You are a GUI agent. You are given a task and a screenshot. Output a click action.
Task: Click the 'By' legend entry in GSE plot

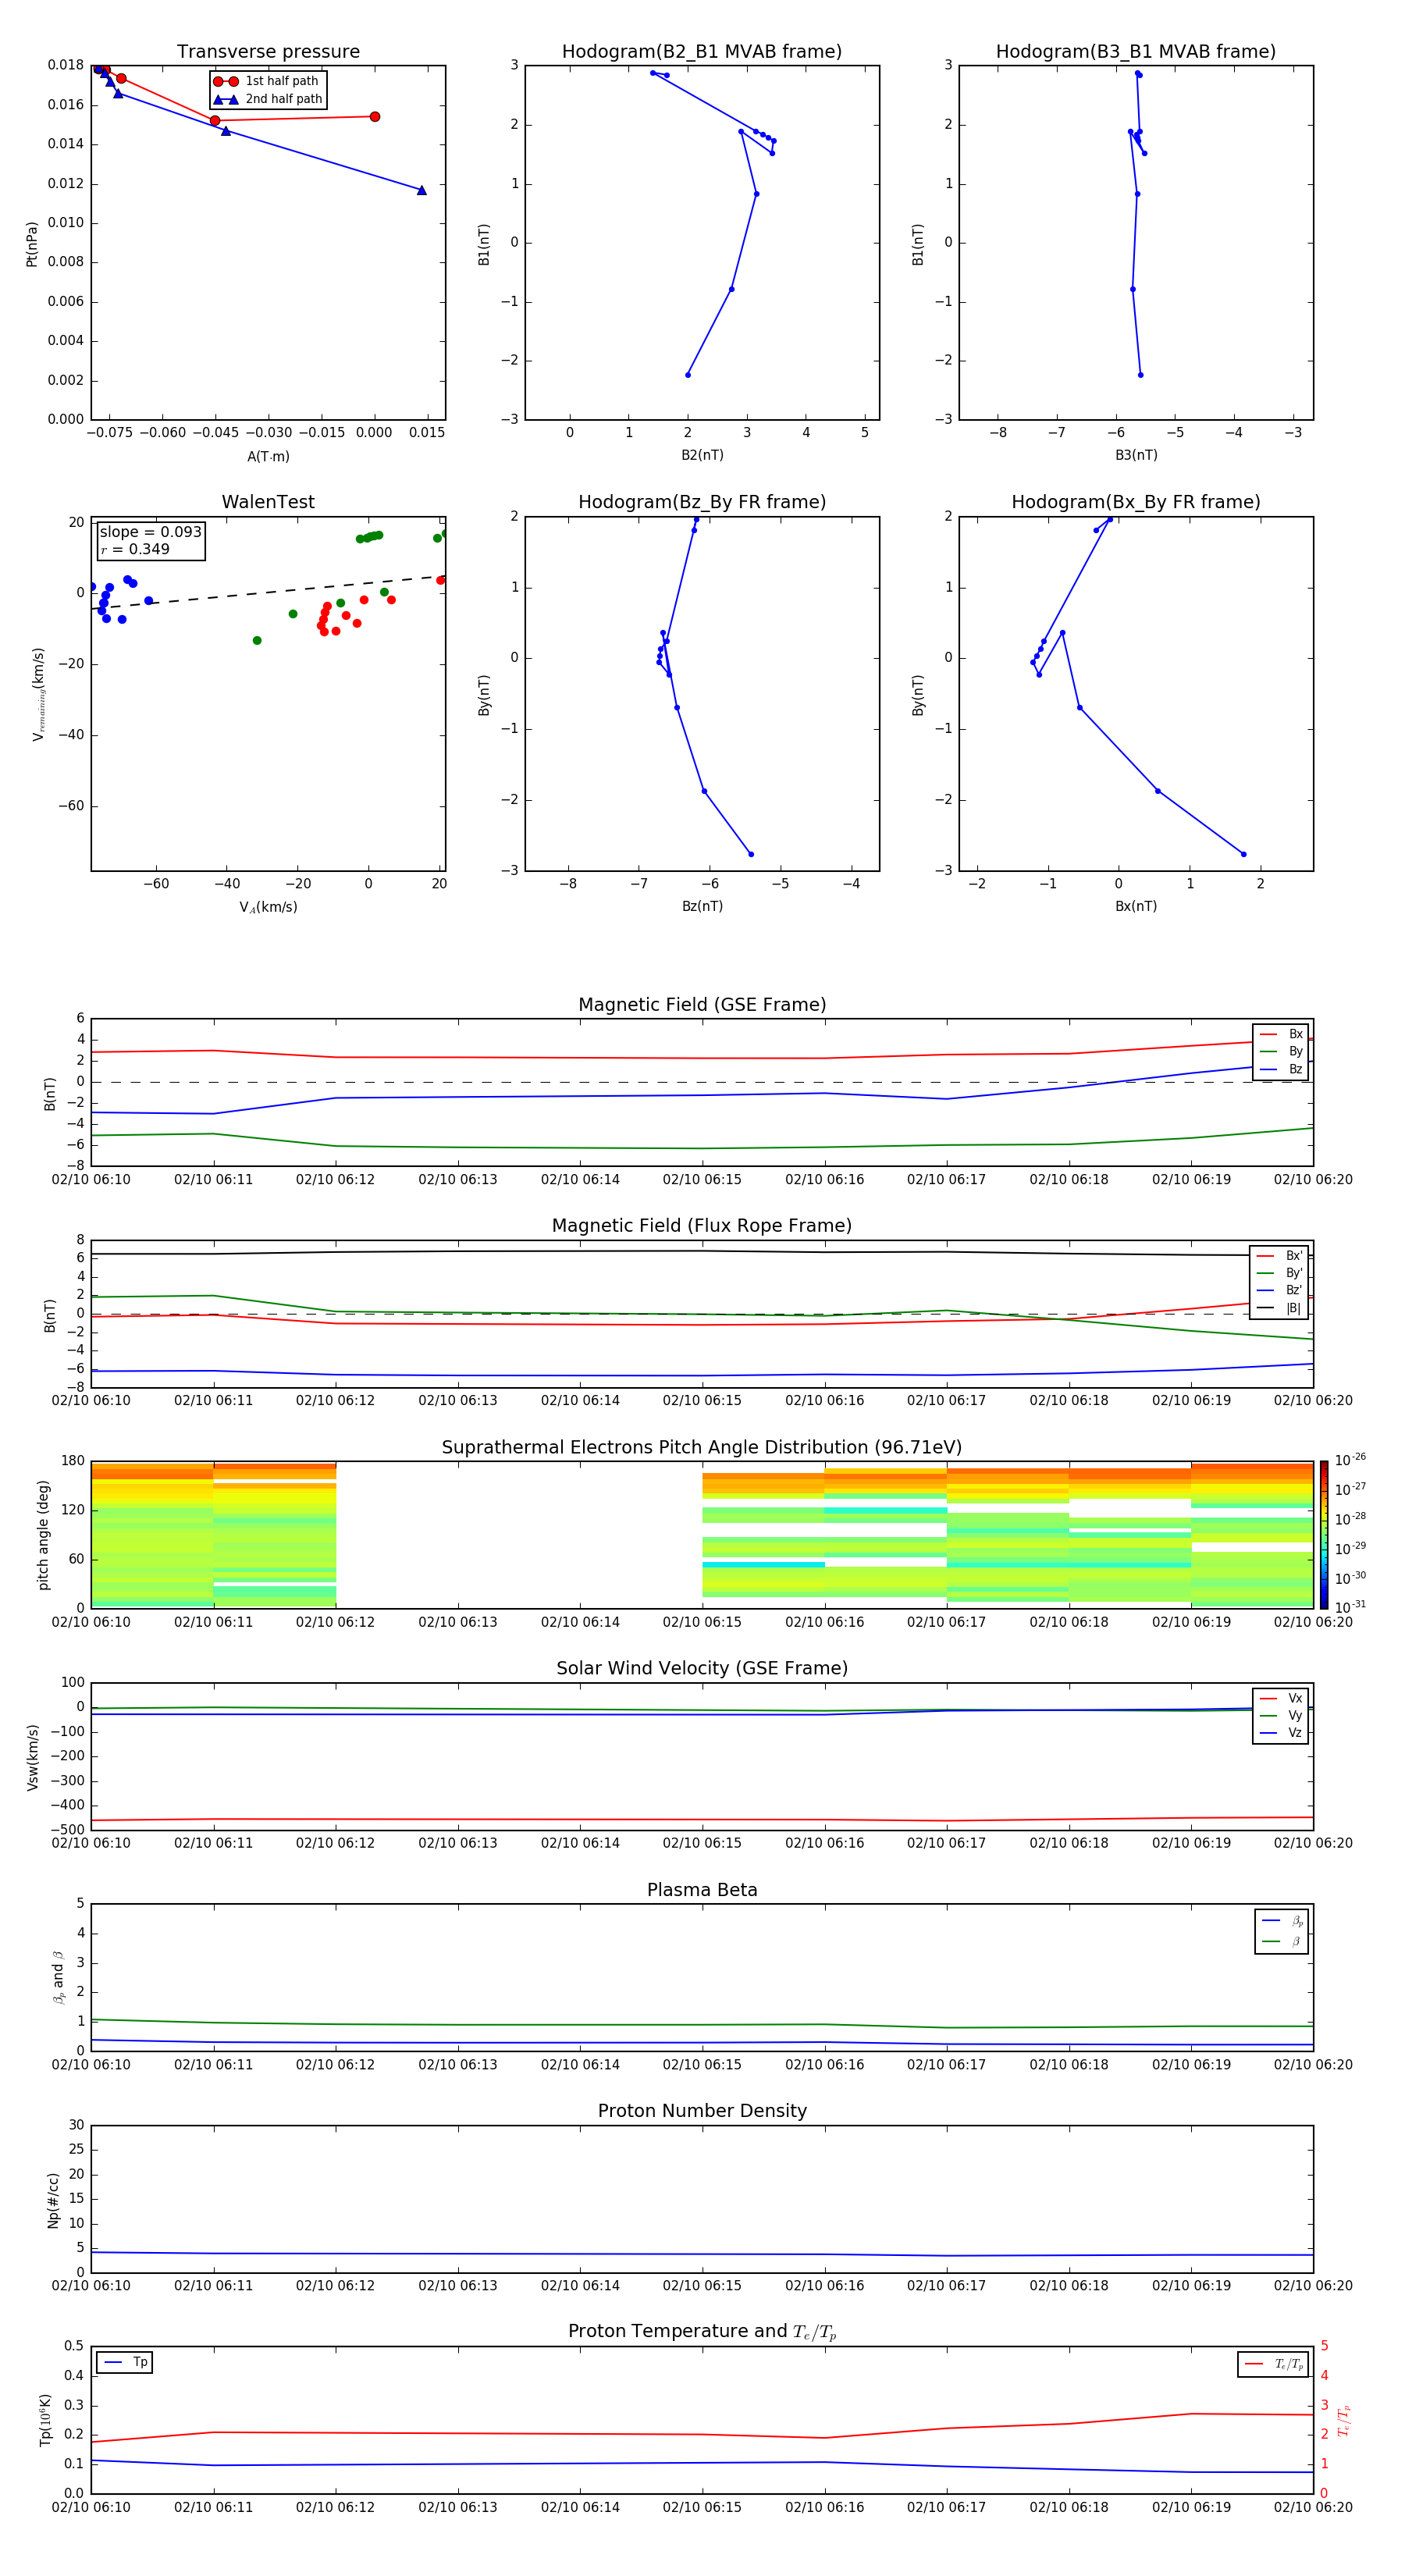(x=1281, y=1051)
